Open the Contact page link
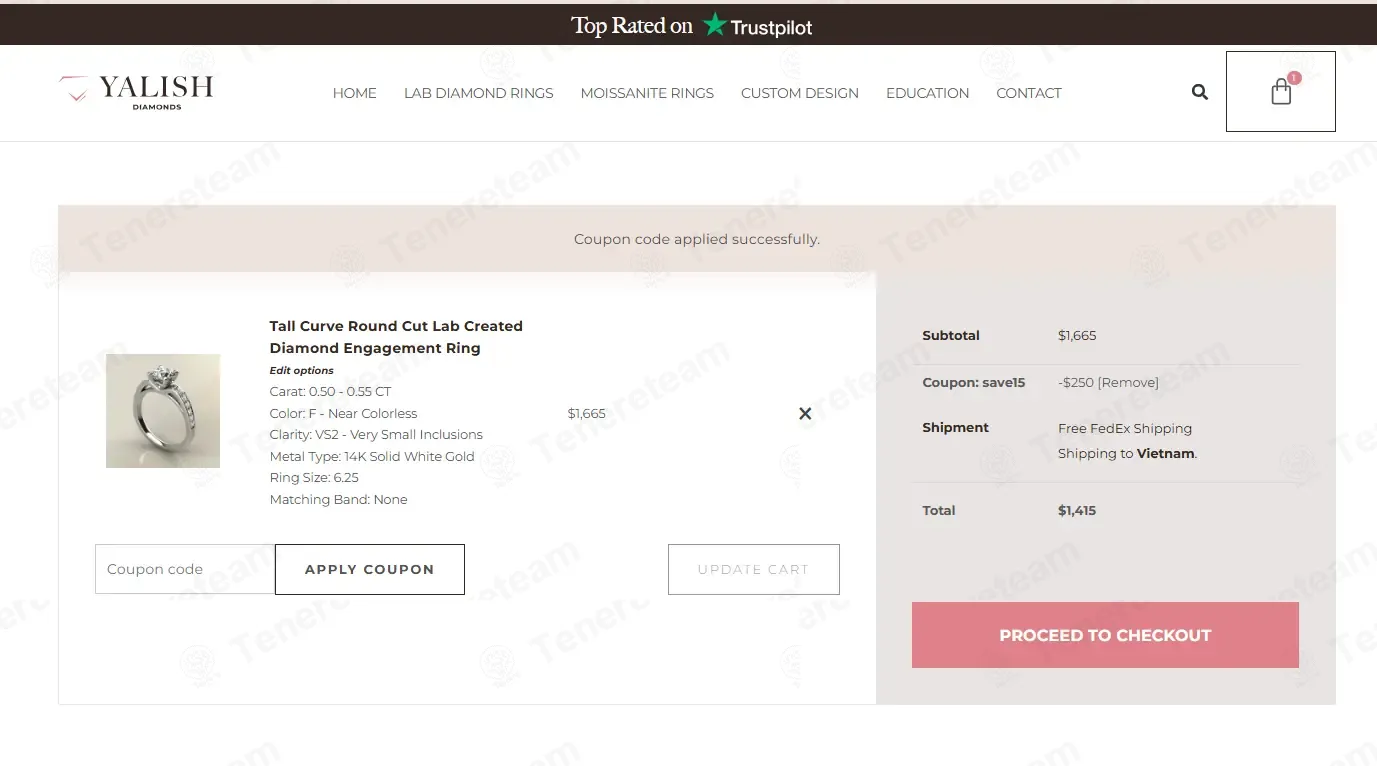The image size is (1377, 766). (1028, 93)
